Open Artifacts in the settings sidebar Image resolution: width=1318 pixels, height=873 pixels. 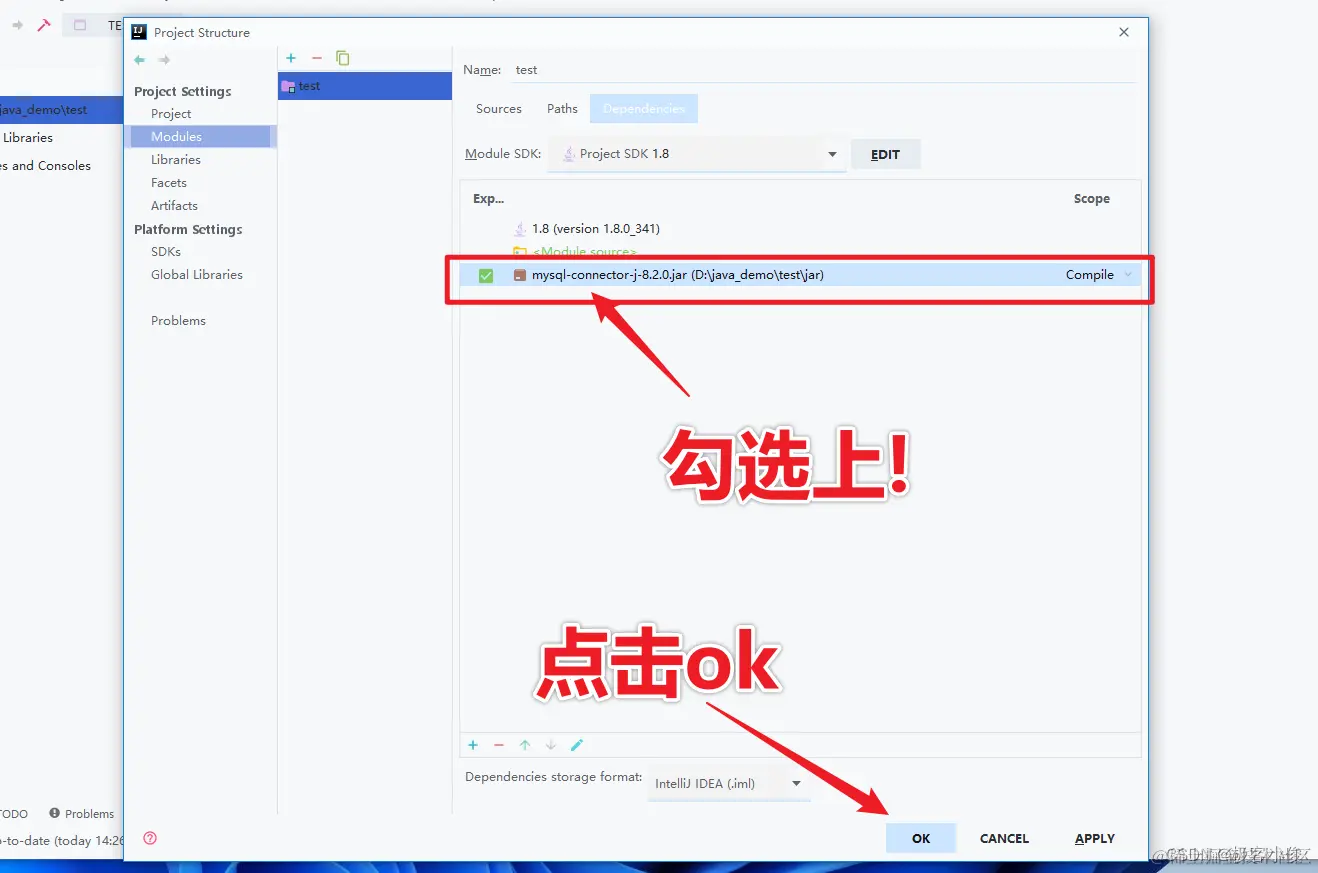click(x=174, y=206)
